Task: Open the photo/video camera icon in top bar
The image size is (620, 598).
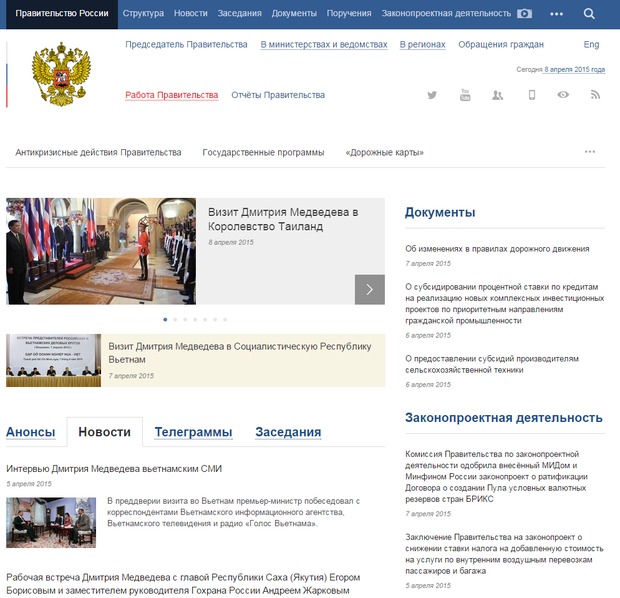Action: tap(524, 14)
